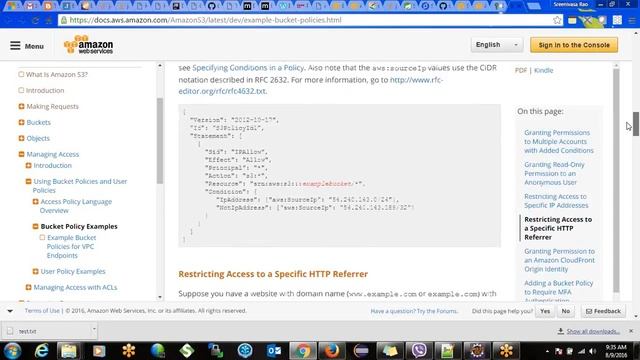Expand Managing Access with ACLs node

tap(28, 287)
